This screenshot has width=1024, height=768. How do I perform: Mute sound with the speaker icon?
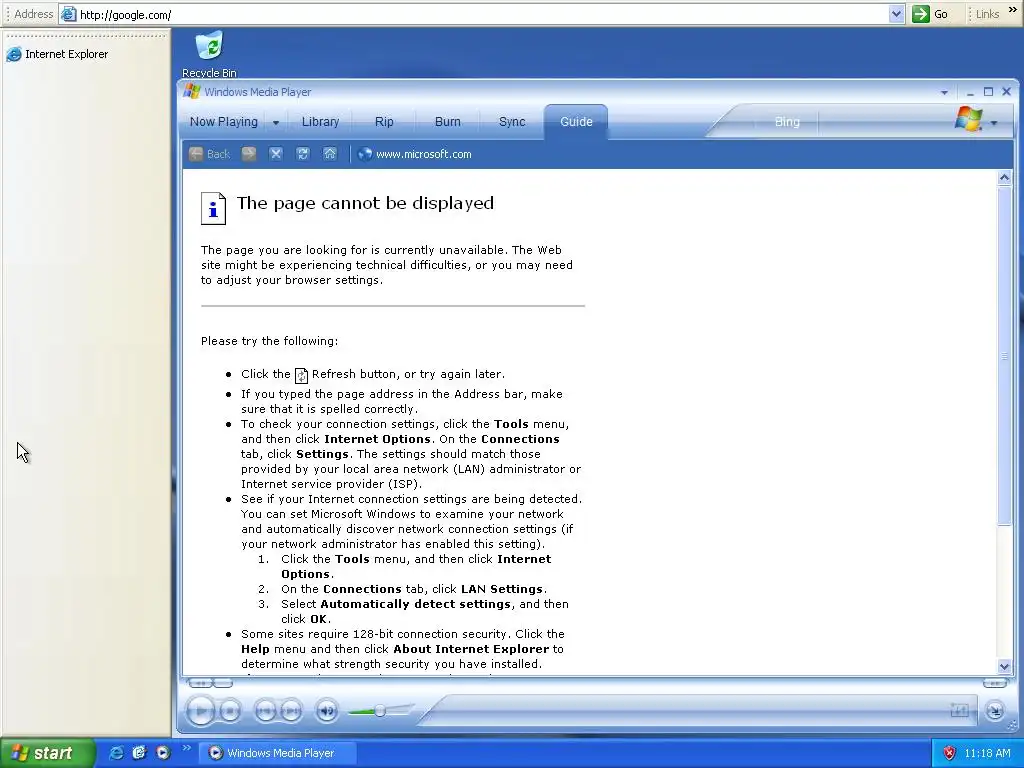pos(327,711)
